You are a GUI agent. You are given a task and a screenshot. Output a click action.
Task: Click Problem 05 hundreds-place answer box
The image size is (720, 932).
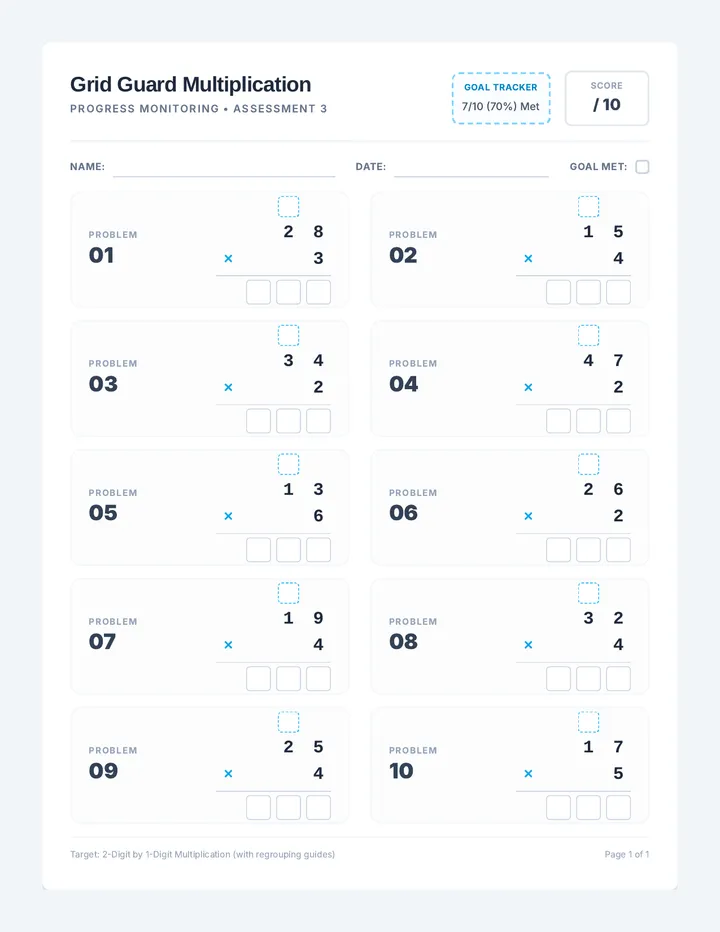[259, 550]
